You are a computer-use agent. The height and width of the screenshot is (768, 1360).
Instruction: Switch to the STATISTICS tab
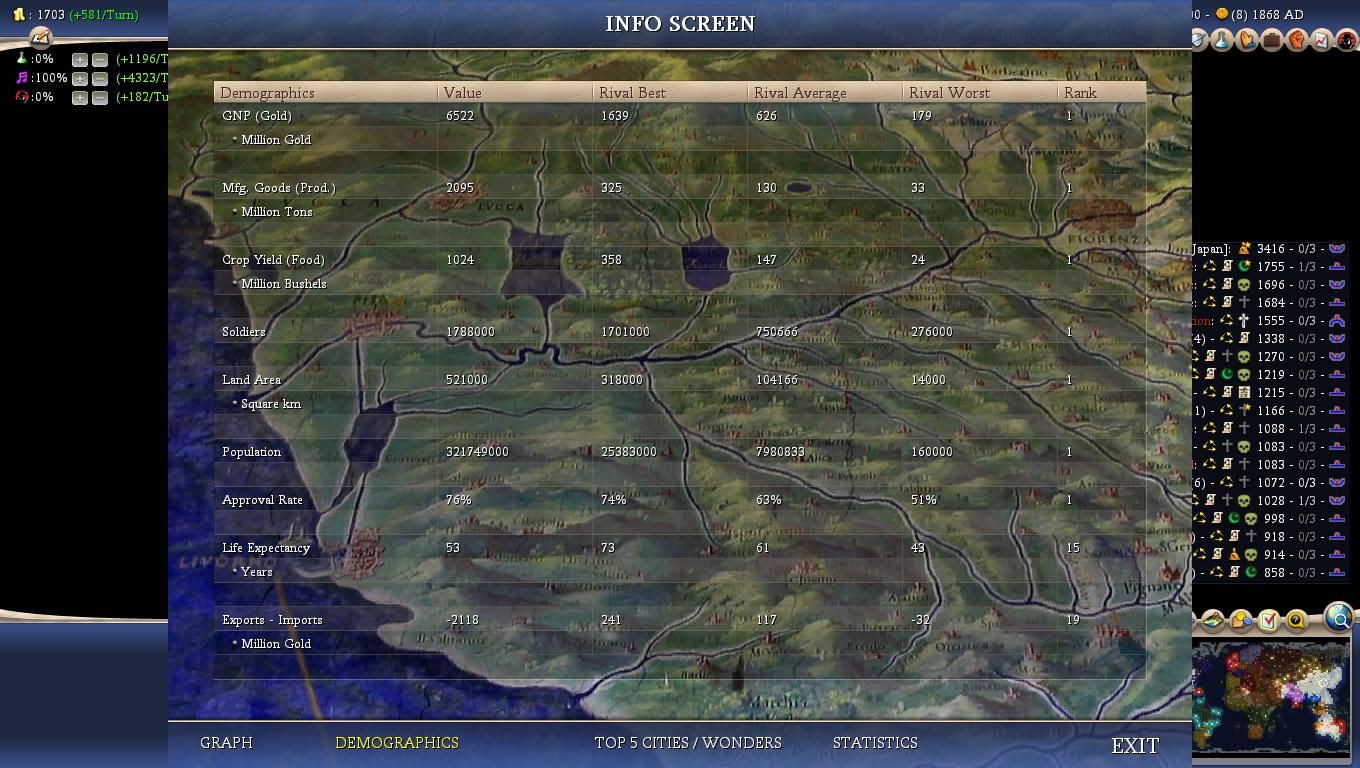point(875,743)
